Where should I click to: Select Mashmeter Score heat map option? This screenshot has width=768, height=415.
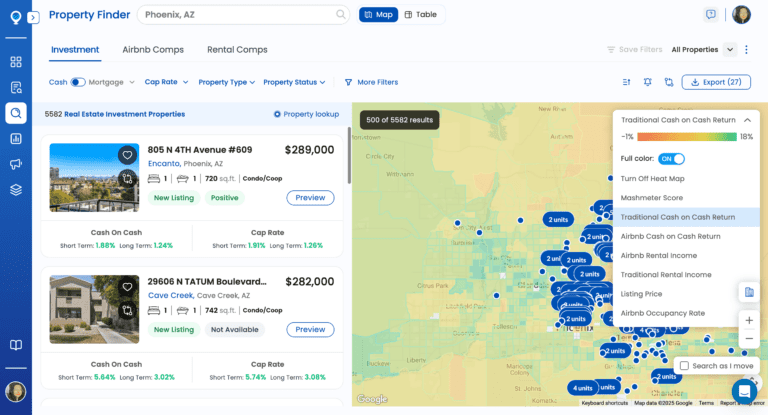point(650,197)
